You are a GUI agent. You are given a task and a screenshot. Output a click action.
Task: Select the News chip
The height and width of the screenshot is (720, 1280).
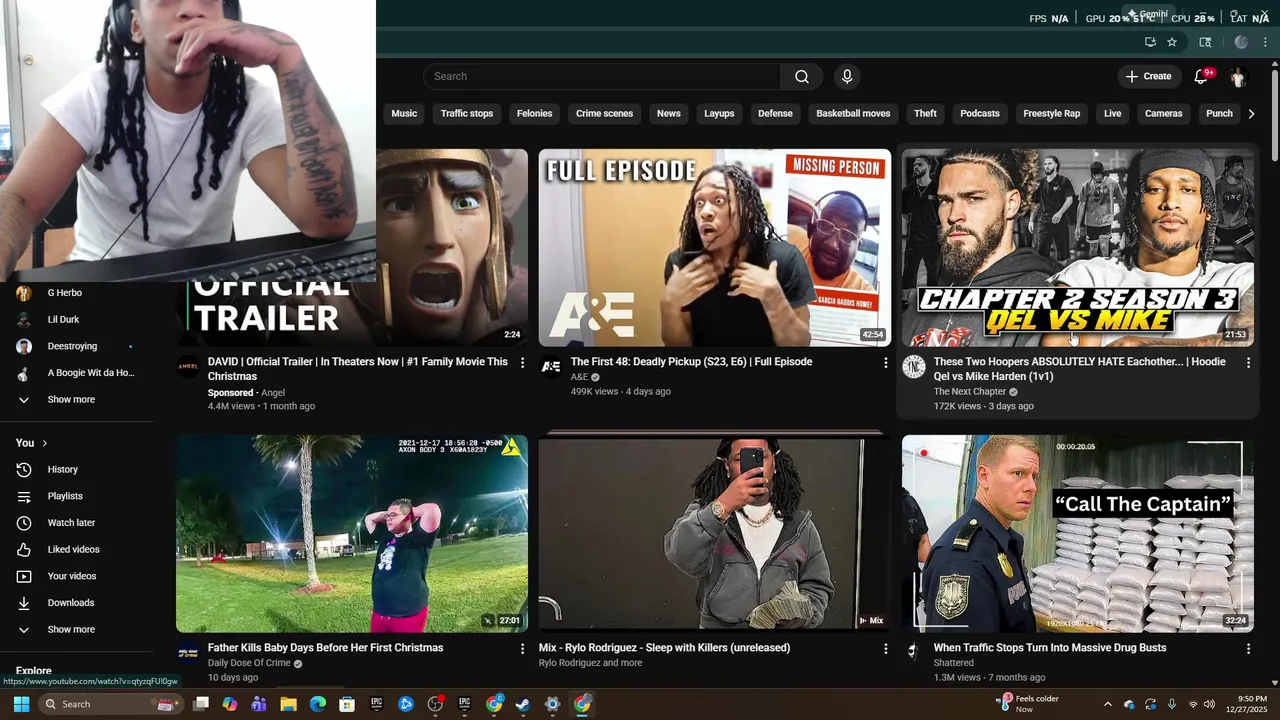tap(668, 114)
